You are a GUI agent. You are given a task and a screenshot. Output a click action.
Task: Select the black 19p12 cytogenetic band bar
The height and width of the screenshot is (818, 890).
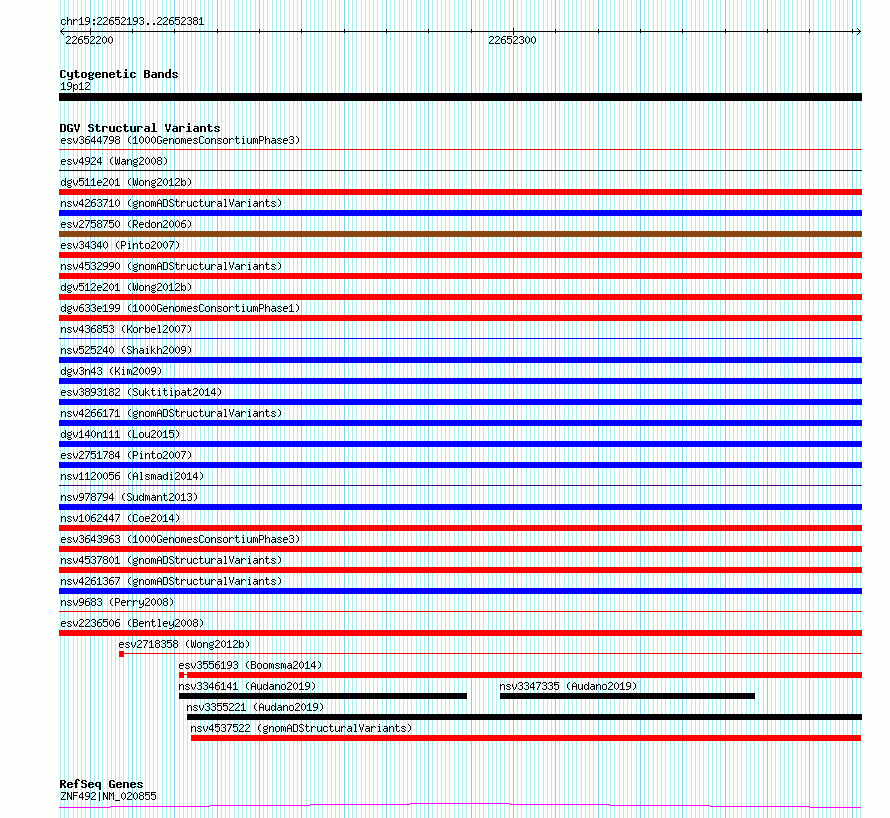pos(460,97)
